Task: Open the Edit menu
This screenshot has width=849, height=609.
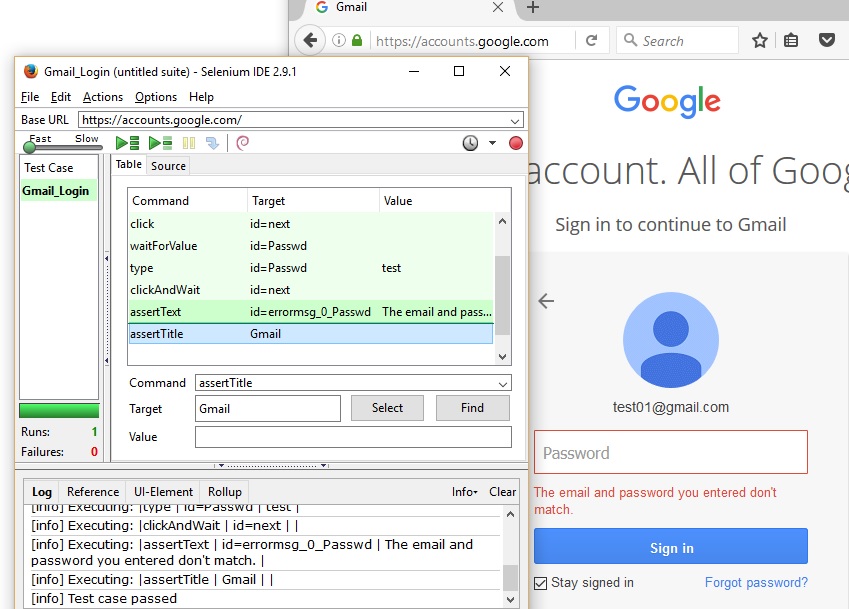Action: click(x=61, y=97)
